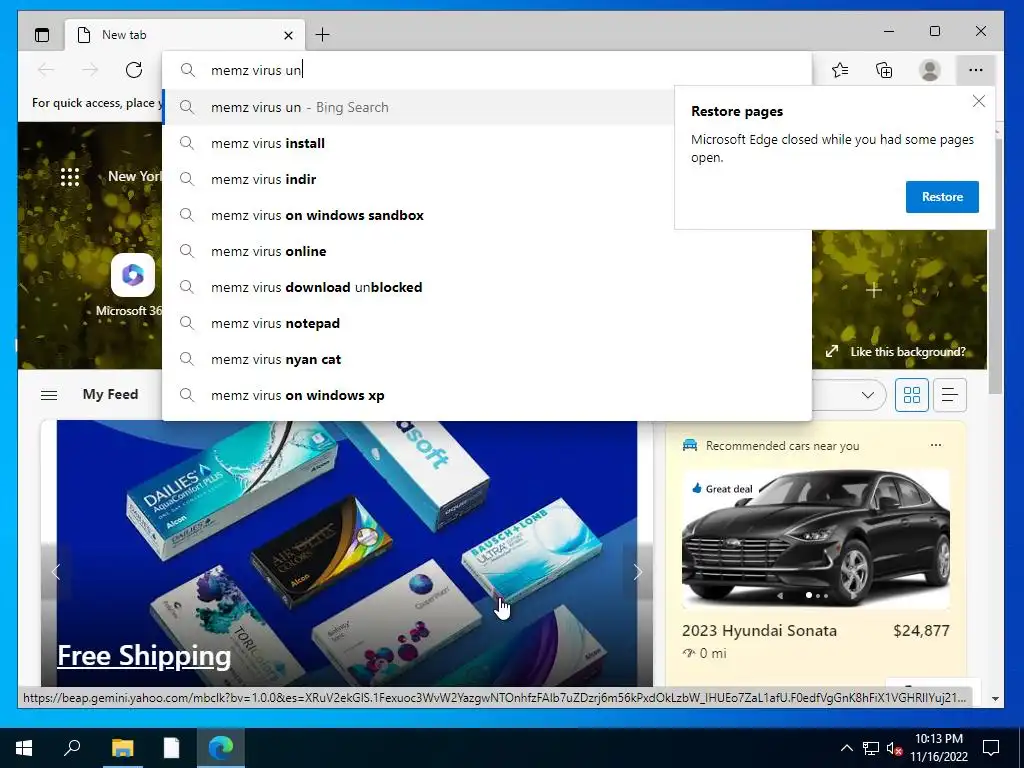Open the notification center icon
The image size is (1024, 768).
(991, 748)
